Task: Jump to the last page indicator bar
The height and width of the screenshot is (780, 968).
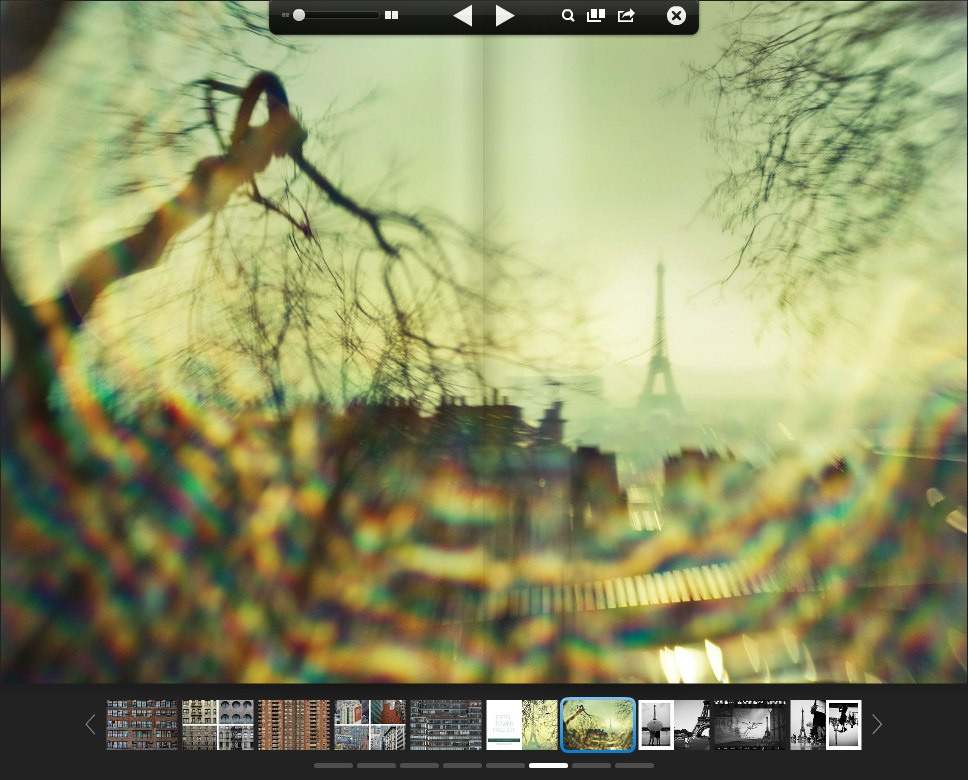Action: [x=634, y=766]
